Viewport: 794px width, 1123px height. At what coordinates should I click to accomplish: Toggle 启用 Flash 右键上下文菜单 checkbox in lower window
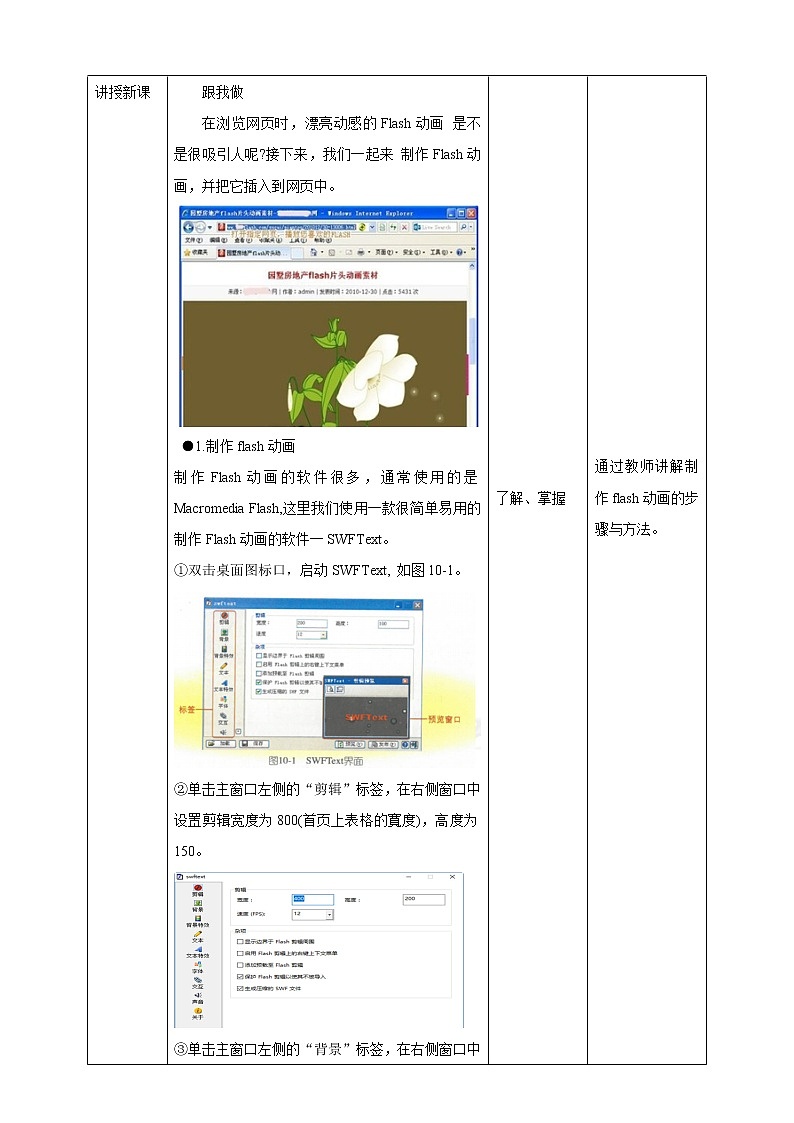pos(240,953)
